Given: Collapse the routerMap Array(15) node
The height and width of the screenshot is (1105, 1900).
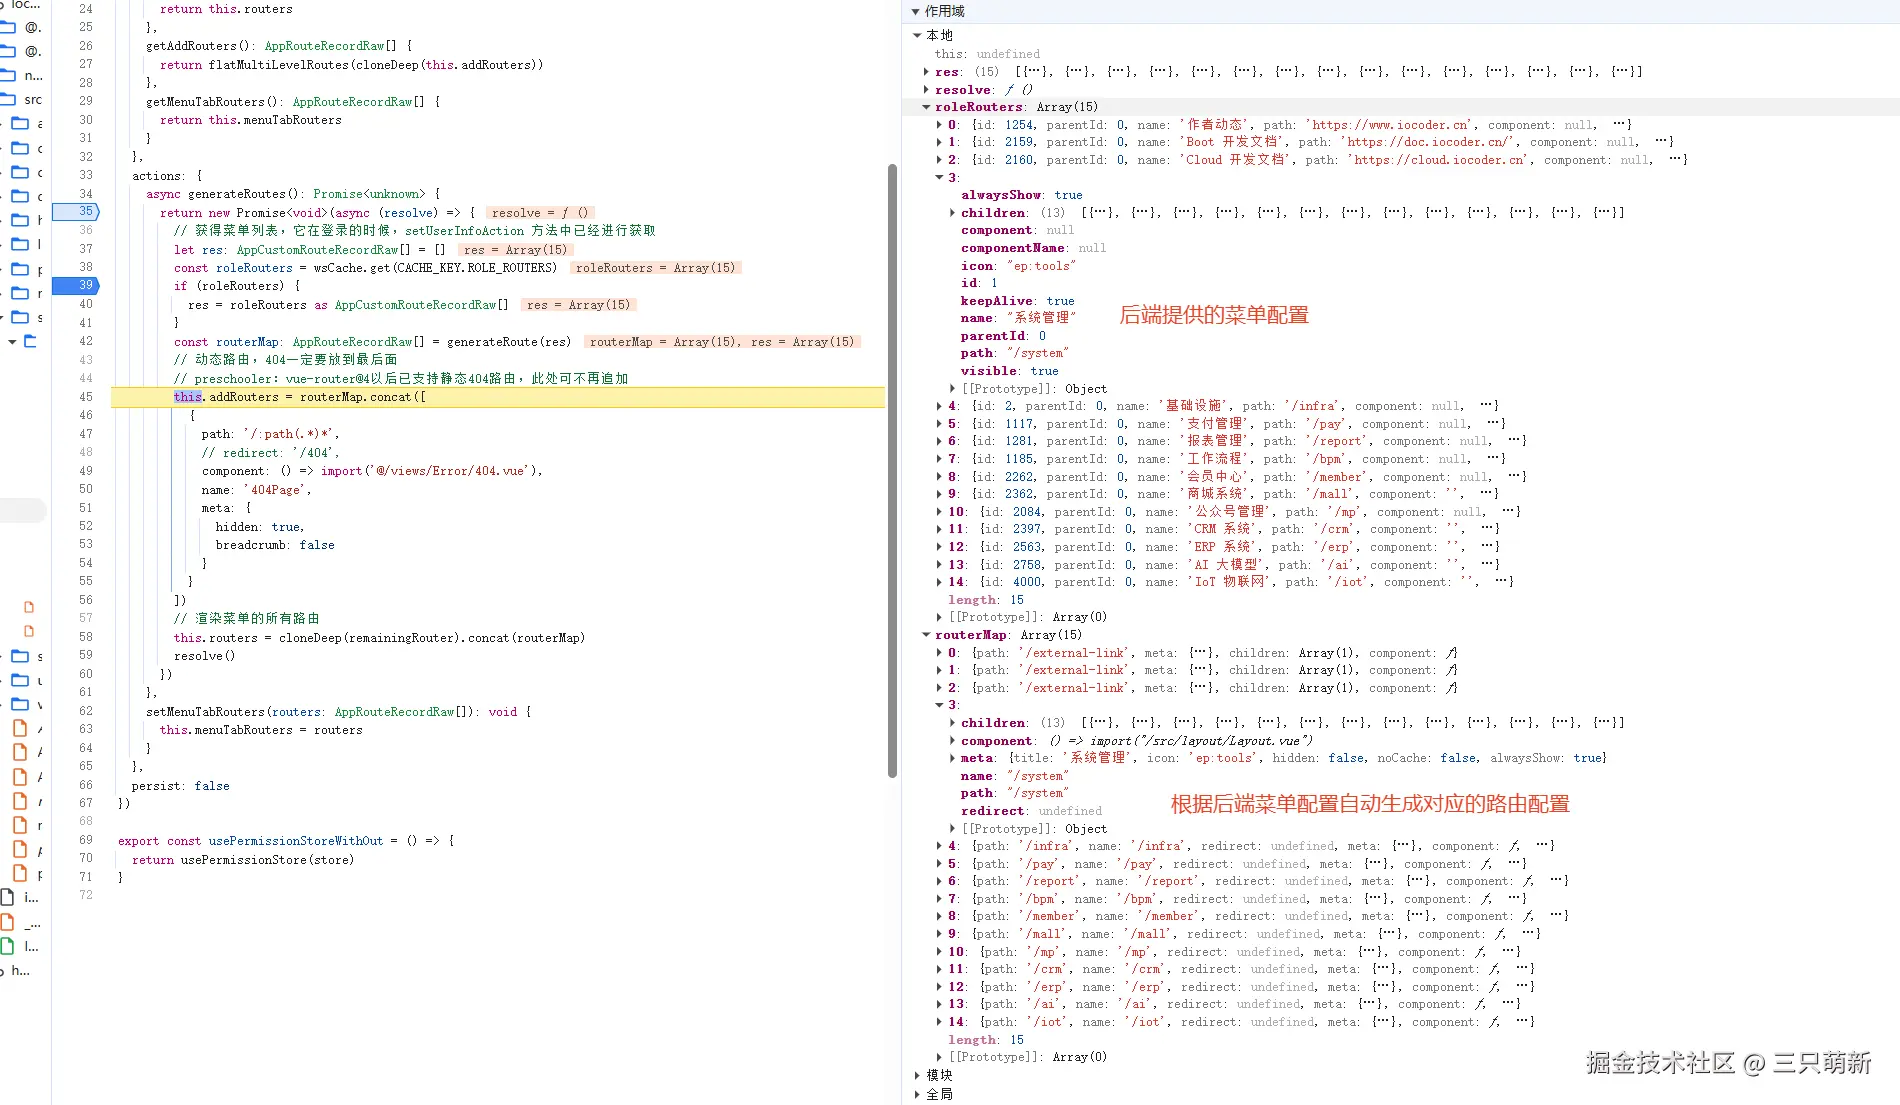Looking at the screenshot, I should (926, 635).
